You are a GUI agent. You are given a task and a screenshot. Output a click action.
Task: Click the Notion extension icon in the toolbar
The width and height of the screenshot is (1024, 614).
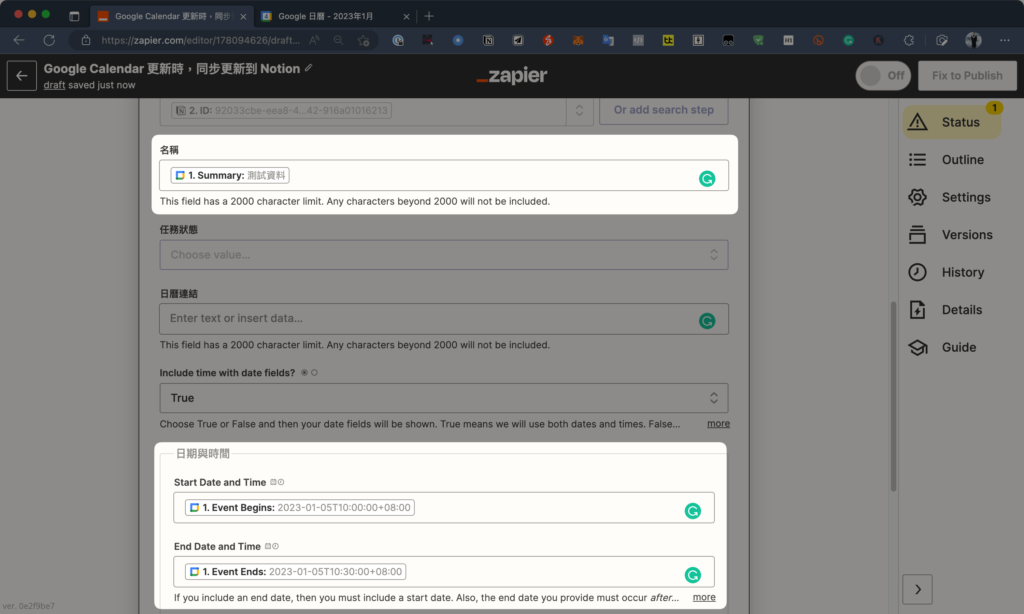coord(488,40)
